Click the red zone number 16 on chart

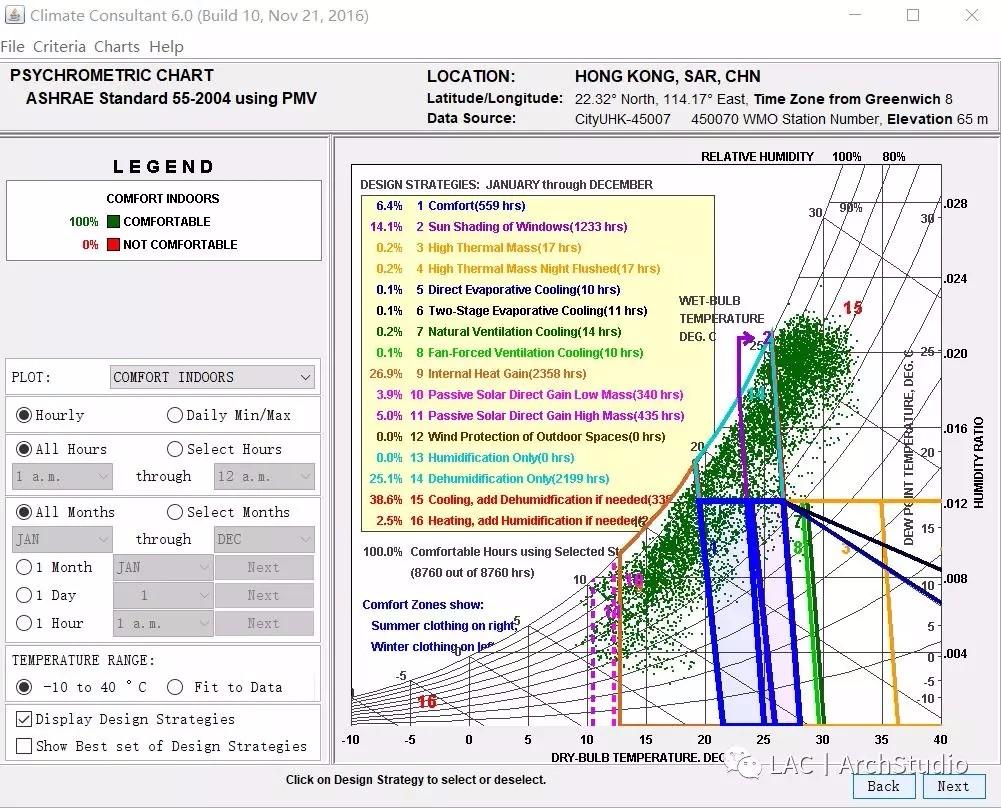pyautogui.click(x=427, y=702)
